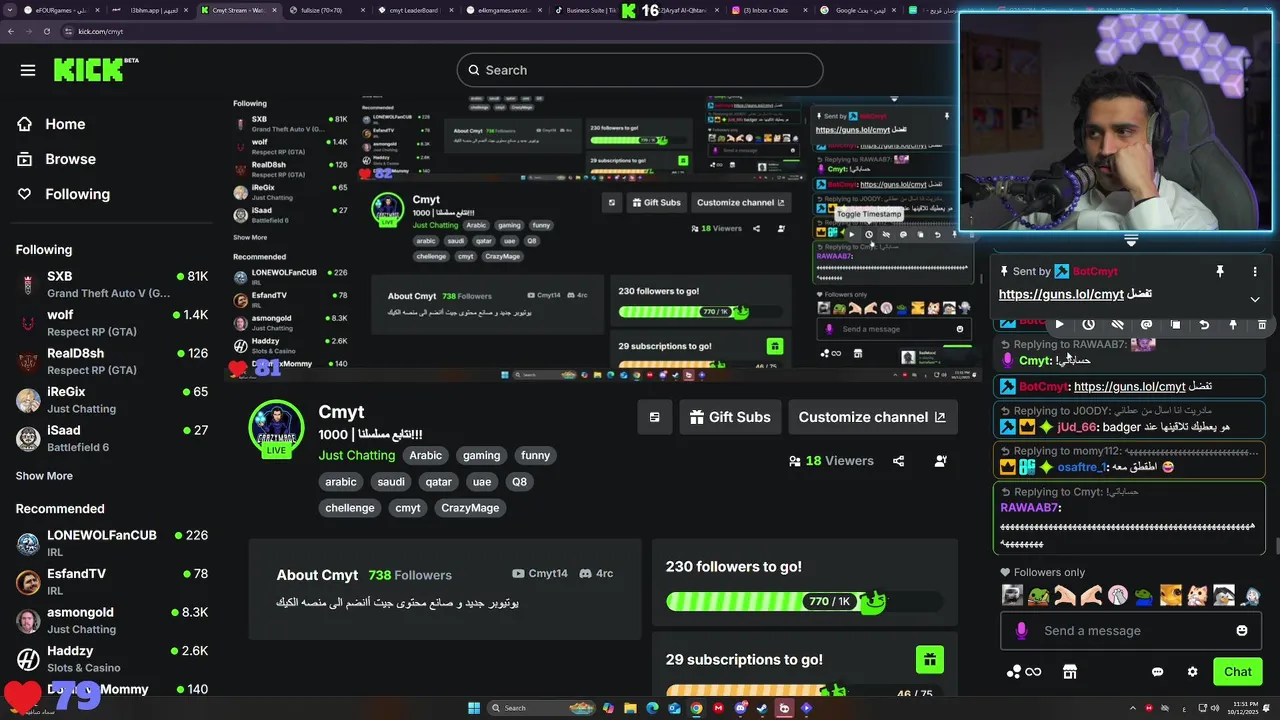This screenshot has height=720, width=1280.
Task: Expand Show More under Following list
Action: 44,476
